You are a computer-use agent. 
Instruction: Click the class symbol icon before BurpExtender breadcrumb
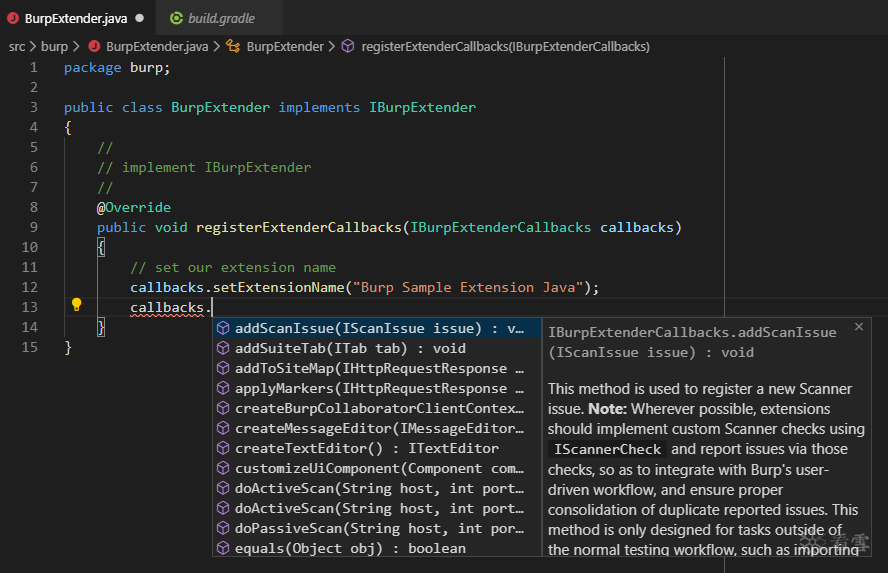click(x=233, y=46)
